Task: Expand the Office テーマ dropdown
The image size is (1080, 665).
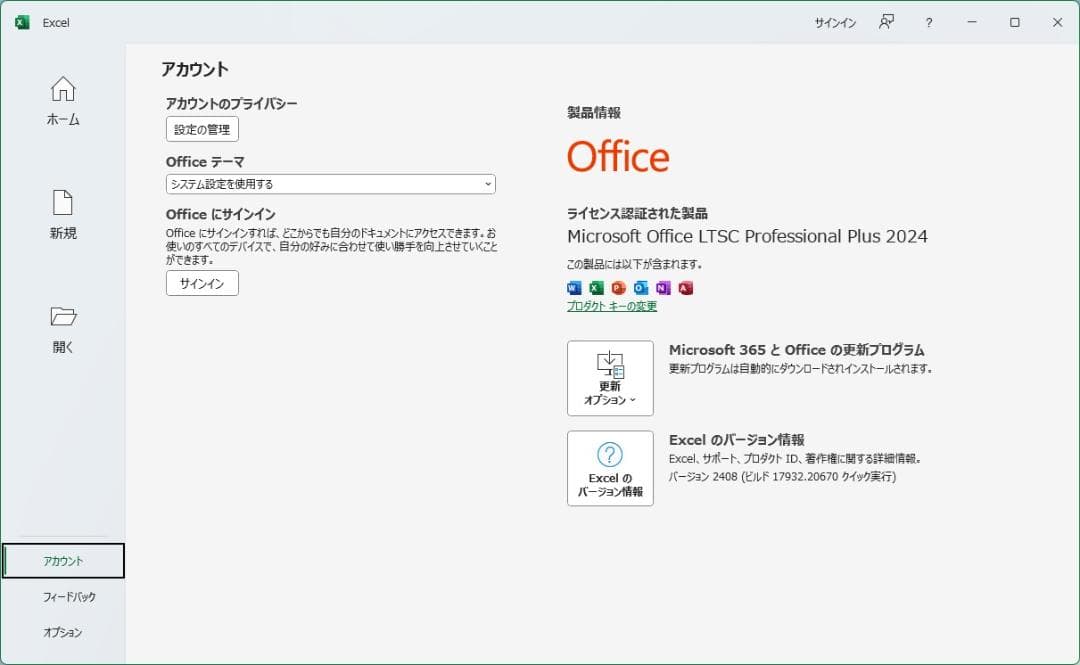Action: click(x=331, y=184)
